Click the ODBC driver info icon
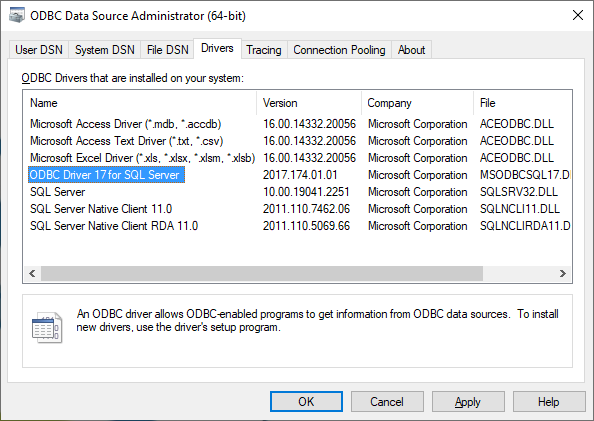The image size is (594, 421). [47, 327]
